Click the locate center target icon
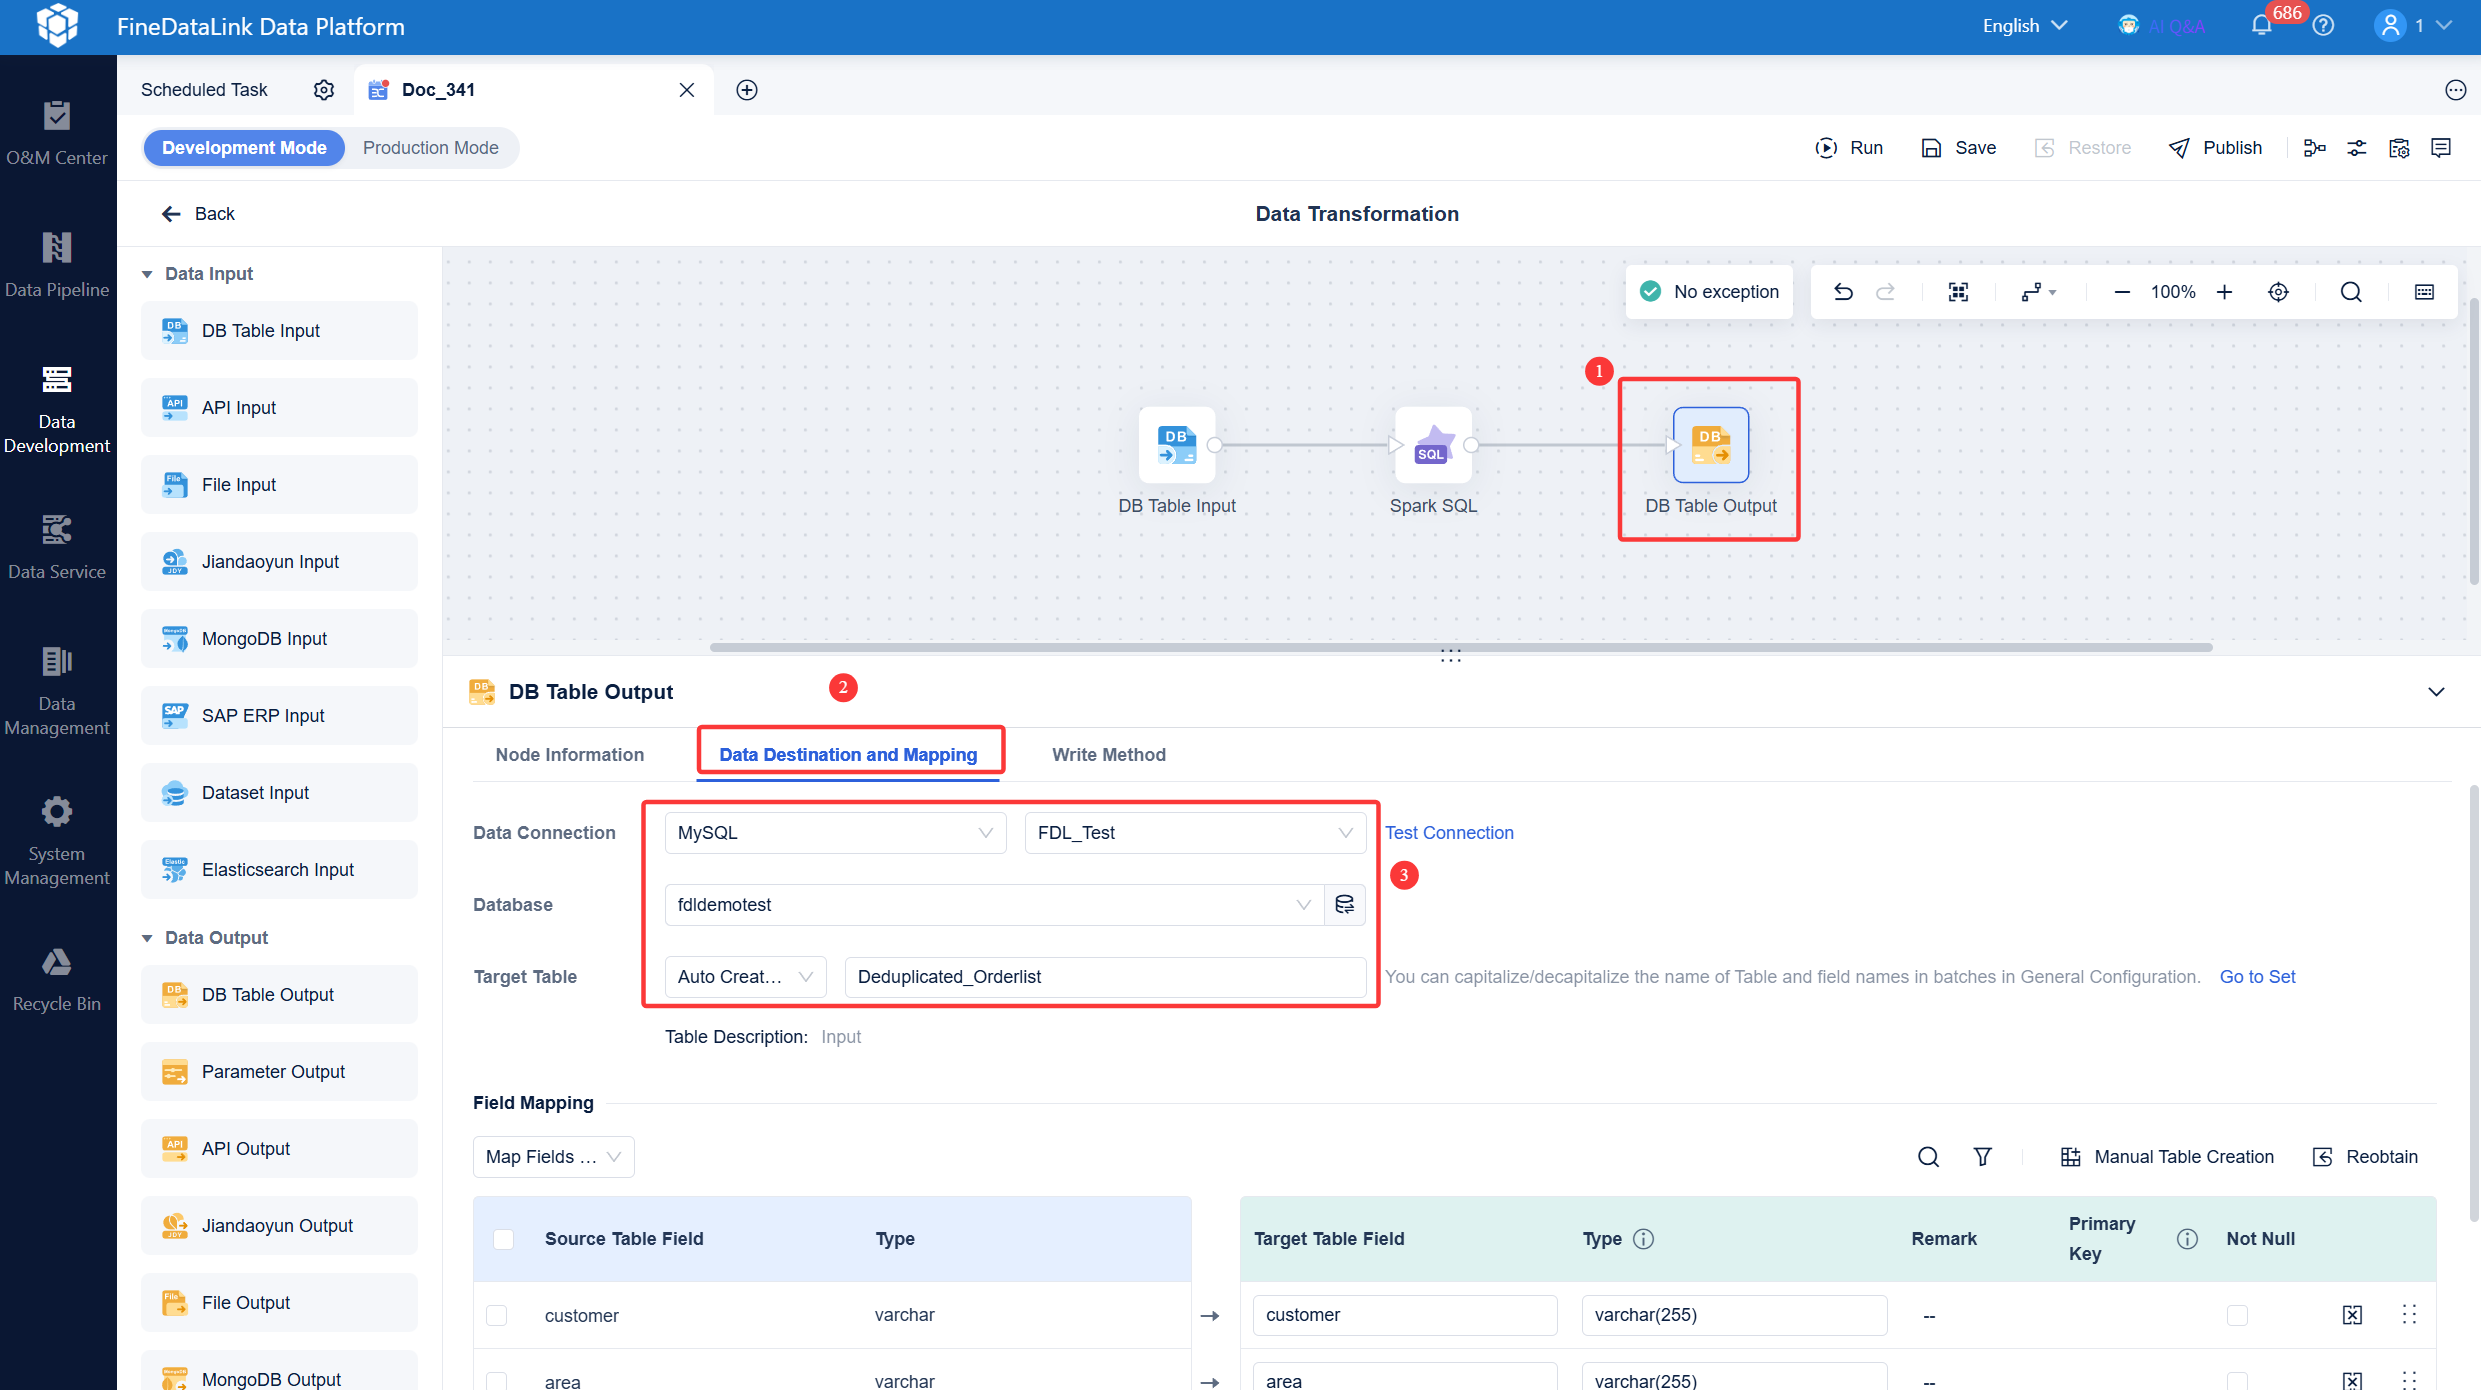This screenshot has width=2481, height=1390. coord(2278,292)
